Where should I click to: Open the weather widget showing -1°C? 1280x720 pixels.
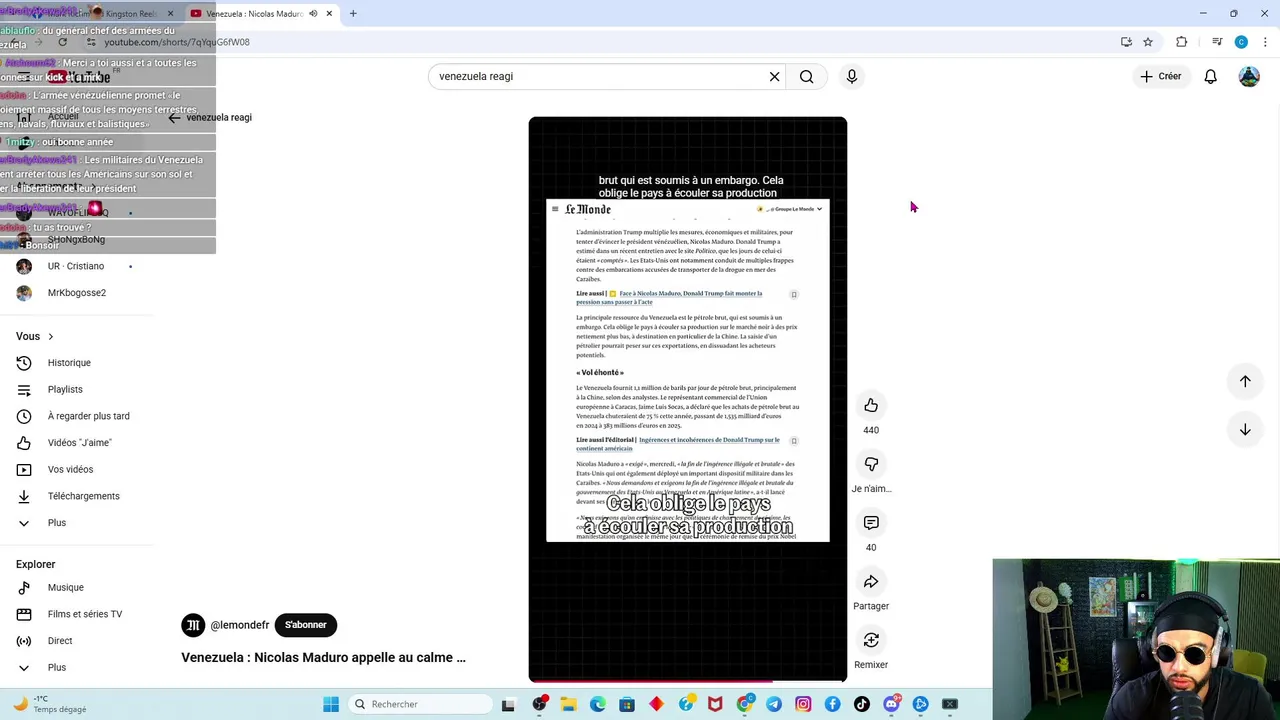[50, 704]
